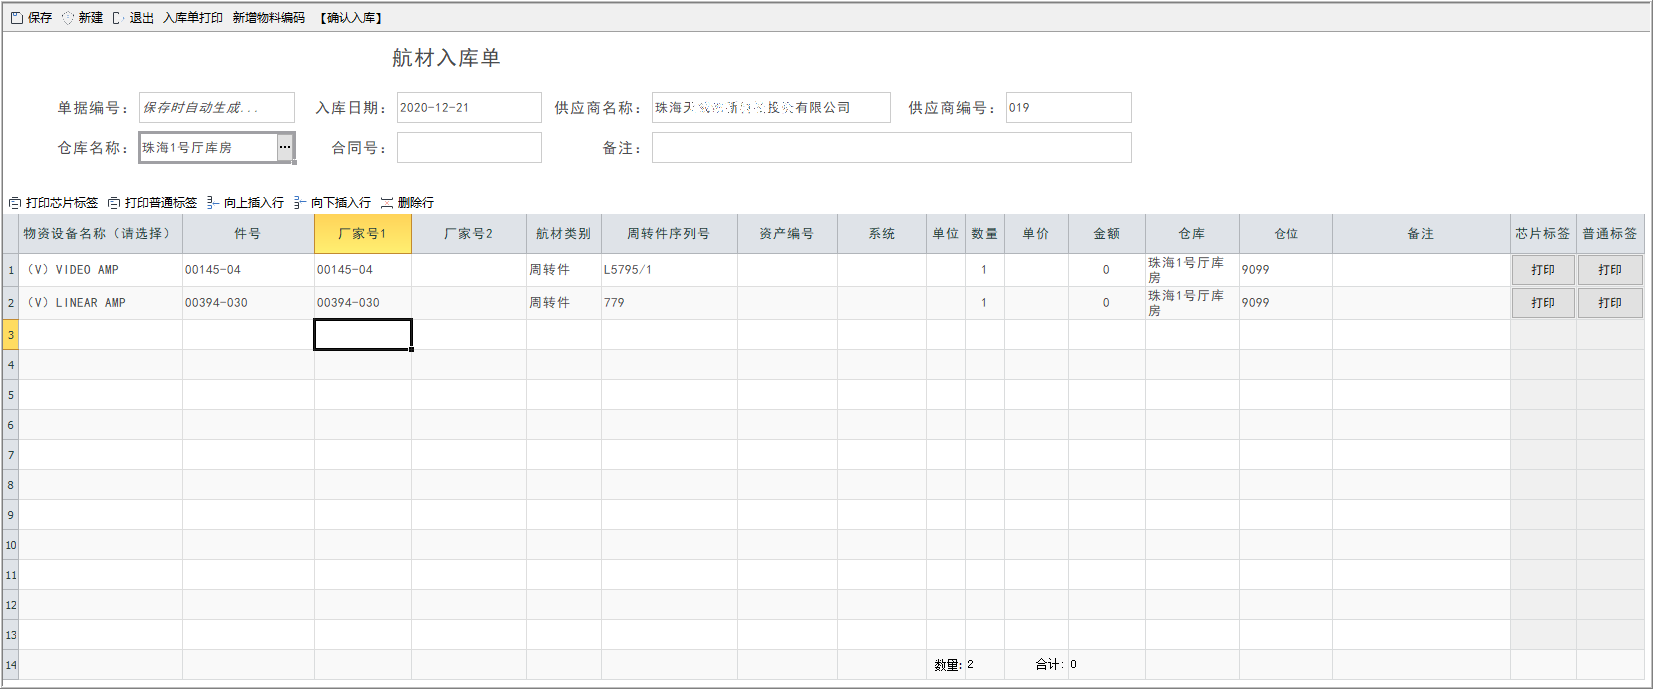Click 仓位 cell 9099 in row 1
Image resolution: width=1653 pixels, height=689 pixels.
pos(1286,270)
